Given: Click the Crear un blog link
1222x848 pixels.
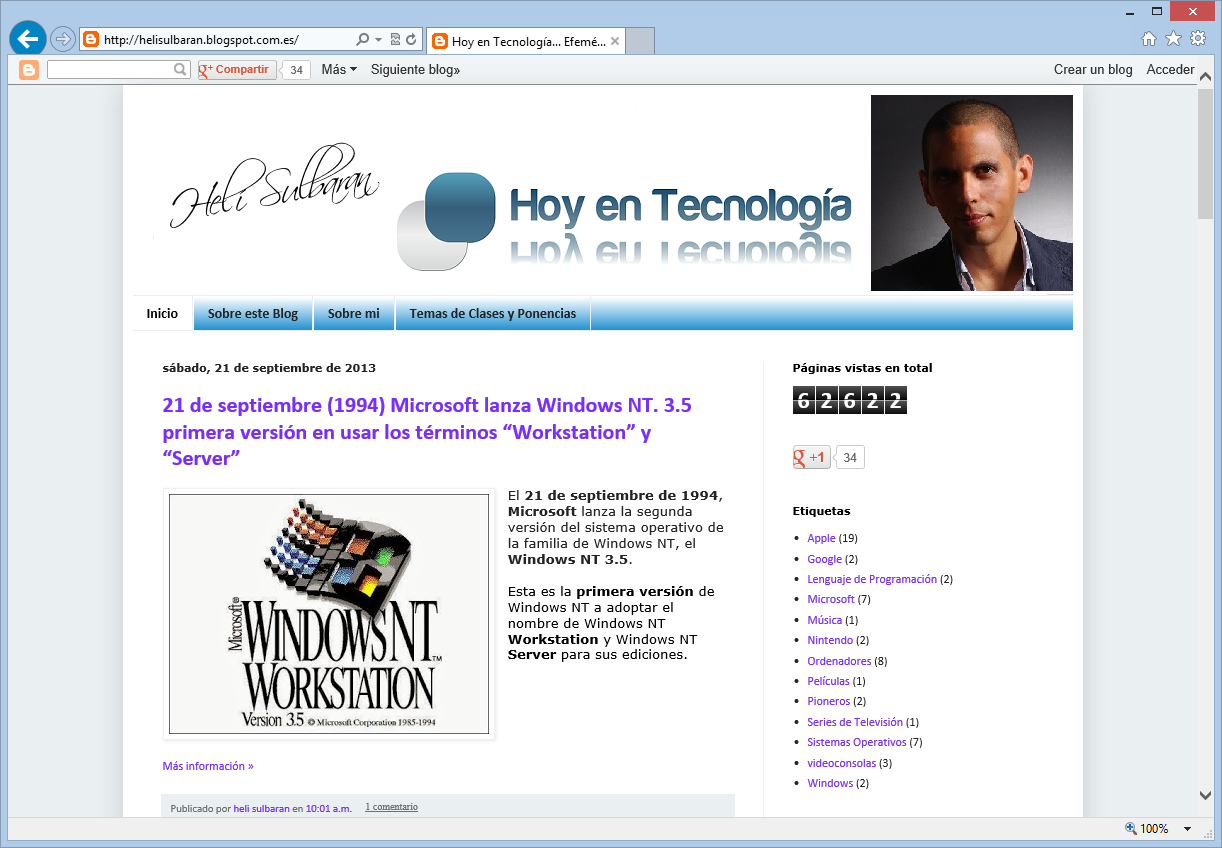Looking at the screenshot, I should click(x=1093, y=70).
